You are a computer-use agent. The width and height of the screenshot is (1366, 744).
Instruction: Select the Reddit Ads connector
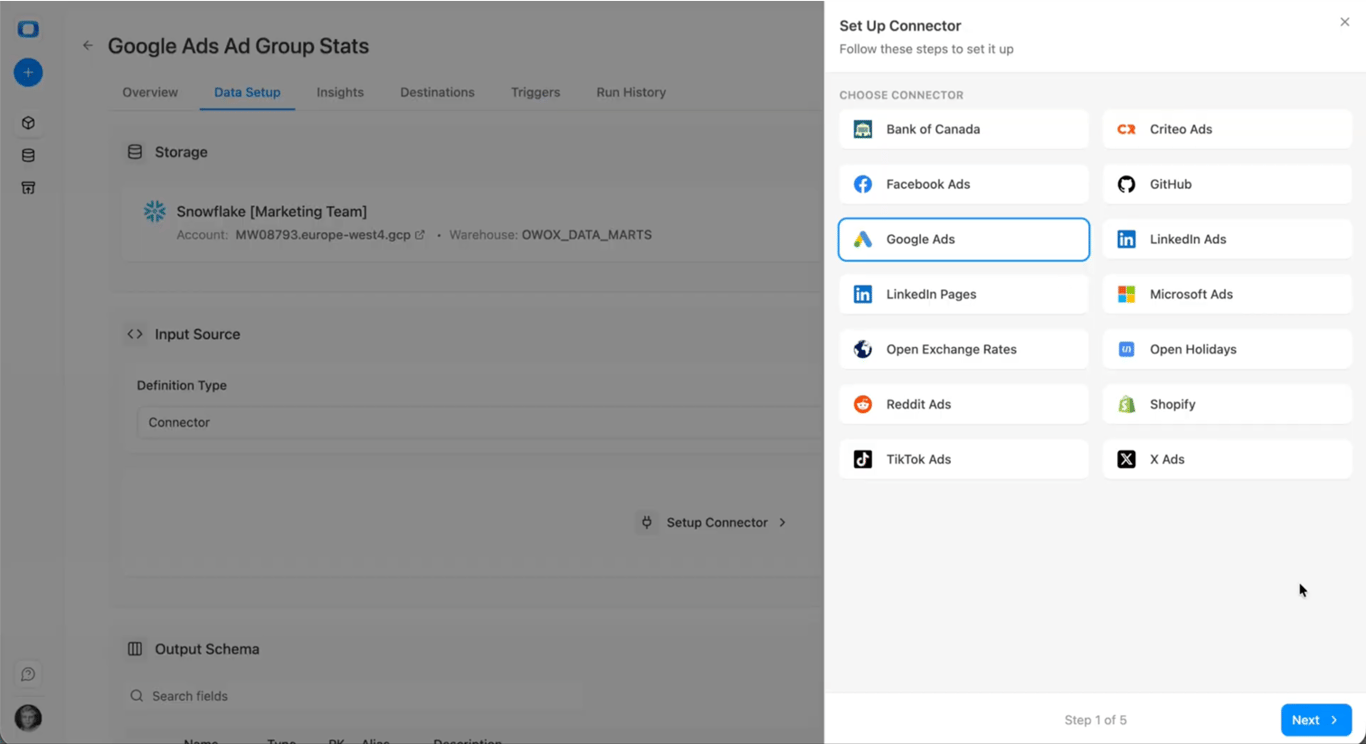(964, 404)
